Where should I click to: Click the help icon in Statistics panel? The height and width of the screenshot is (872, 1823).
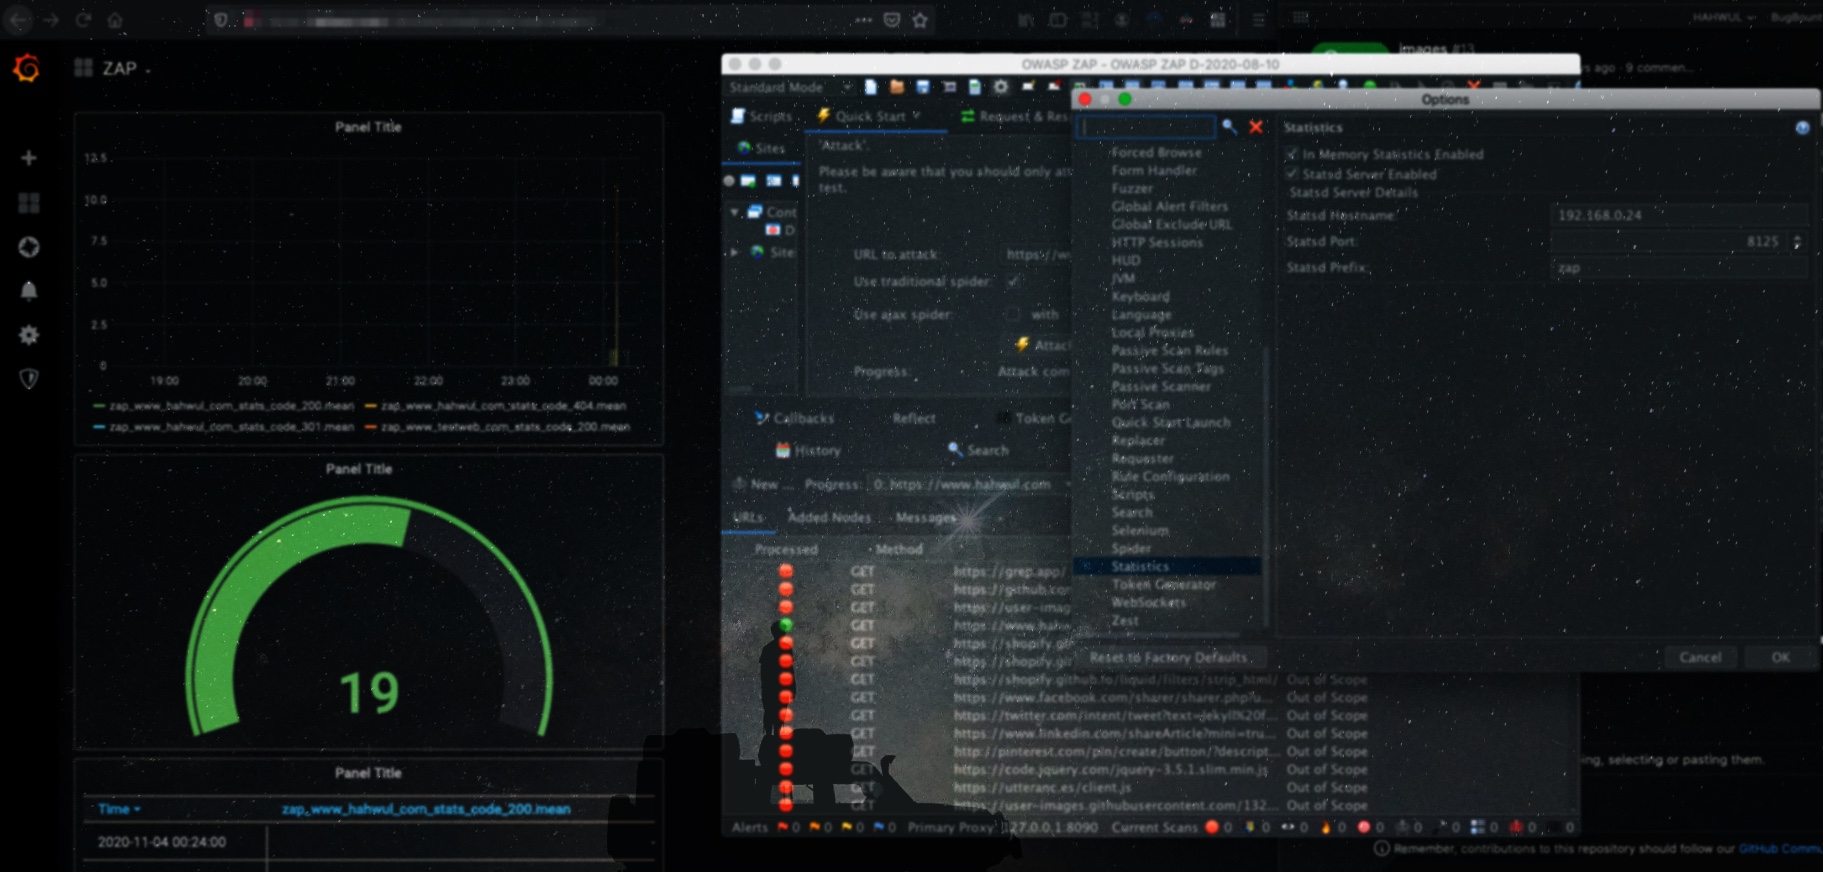(1802, 128)
